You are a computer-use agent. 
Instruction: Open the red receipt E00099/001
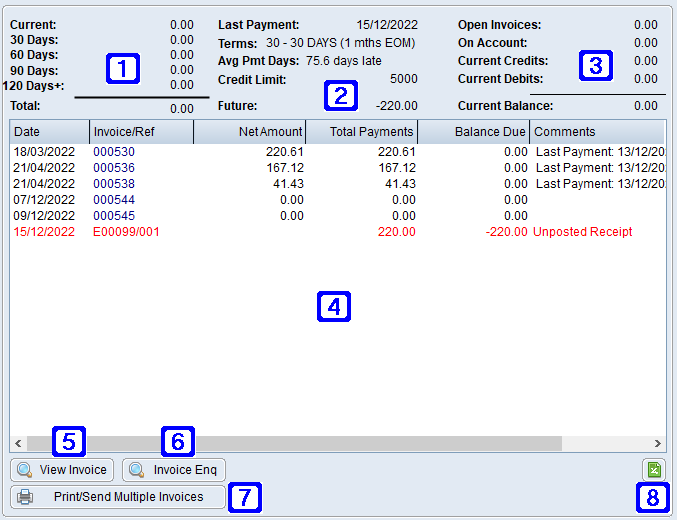coord(126,231)
